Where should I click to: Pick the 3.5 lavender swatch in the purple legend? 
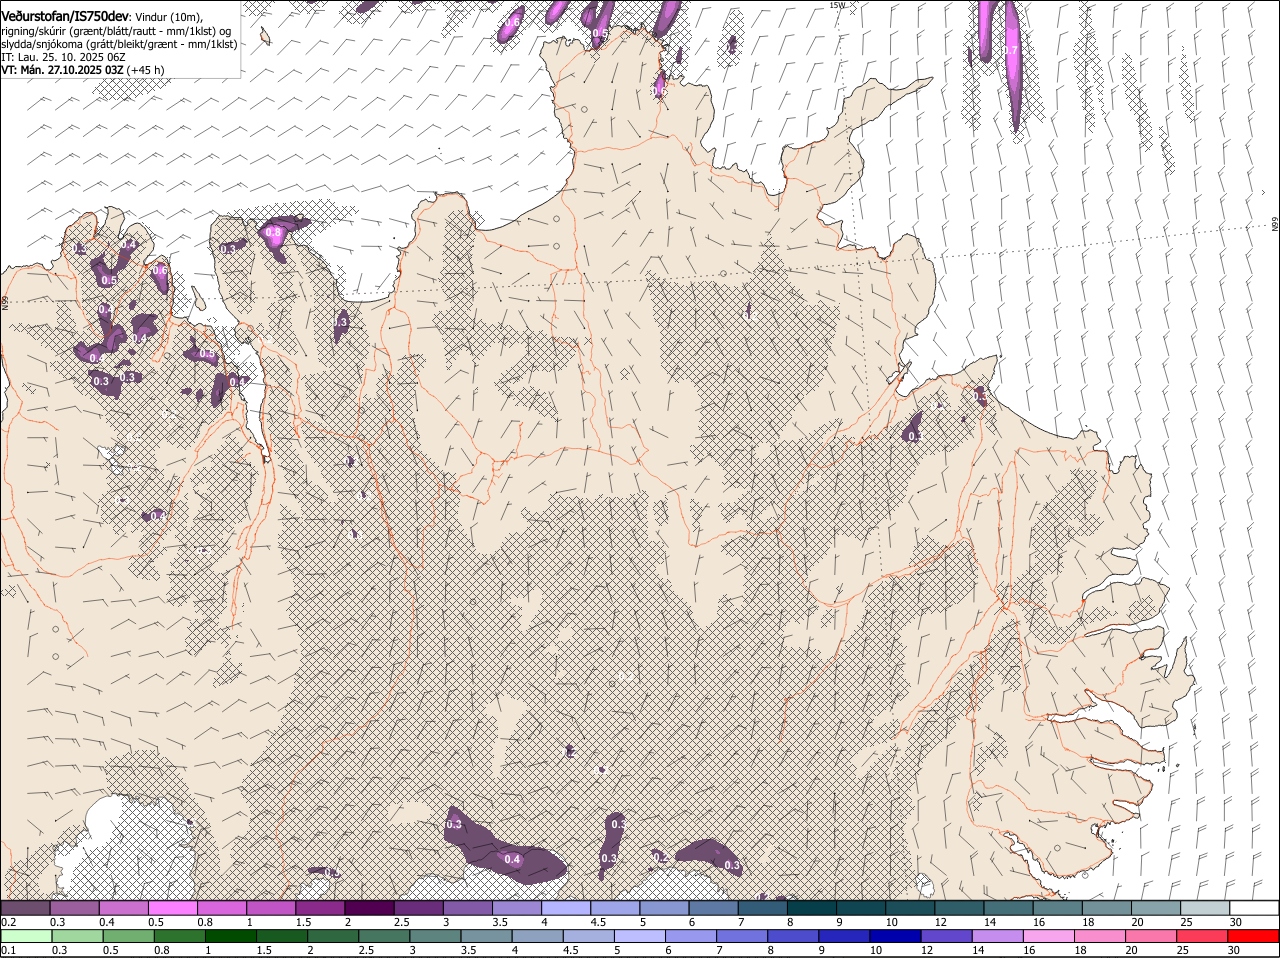click(x=516, y=908)
